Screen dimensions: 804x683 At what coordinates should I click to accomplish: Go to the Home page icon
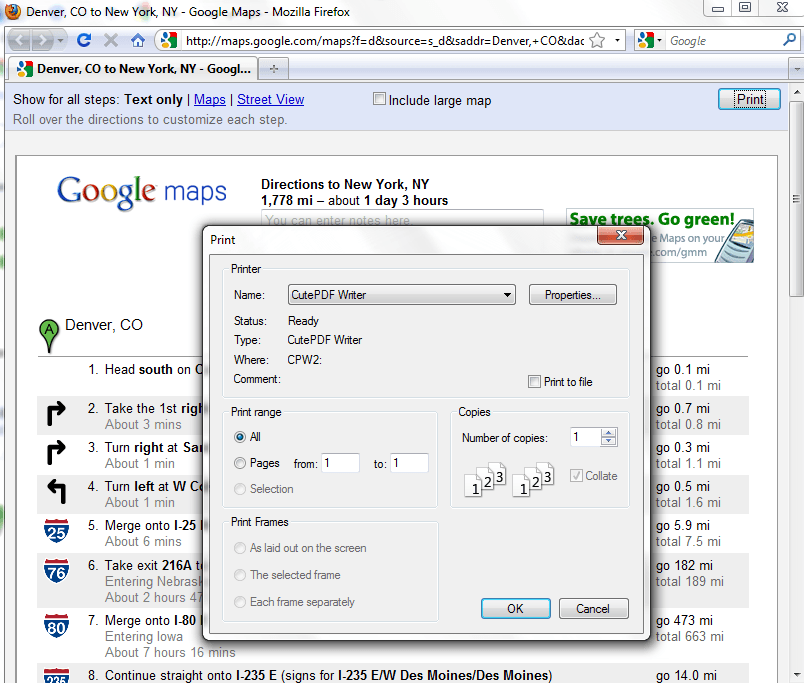[138, 41]
